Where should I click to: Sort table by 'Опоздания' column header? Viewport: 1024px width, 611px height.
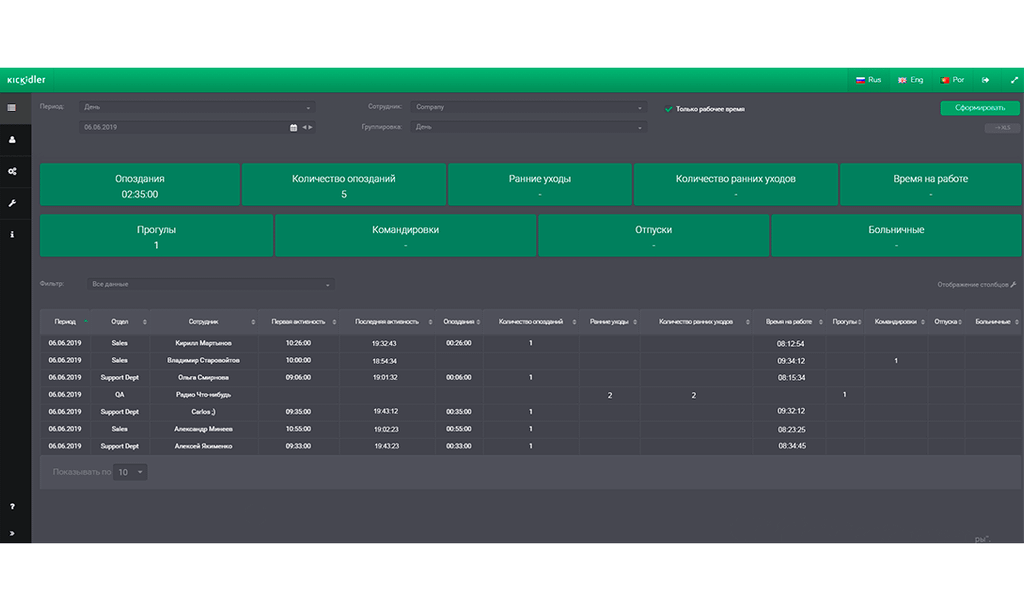click(x=458, y=322)
